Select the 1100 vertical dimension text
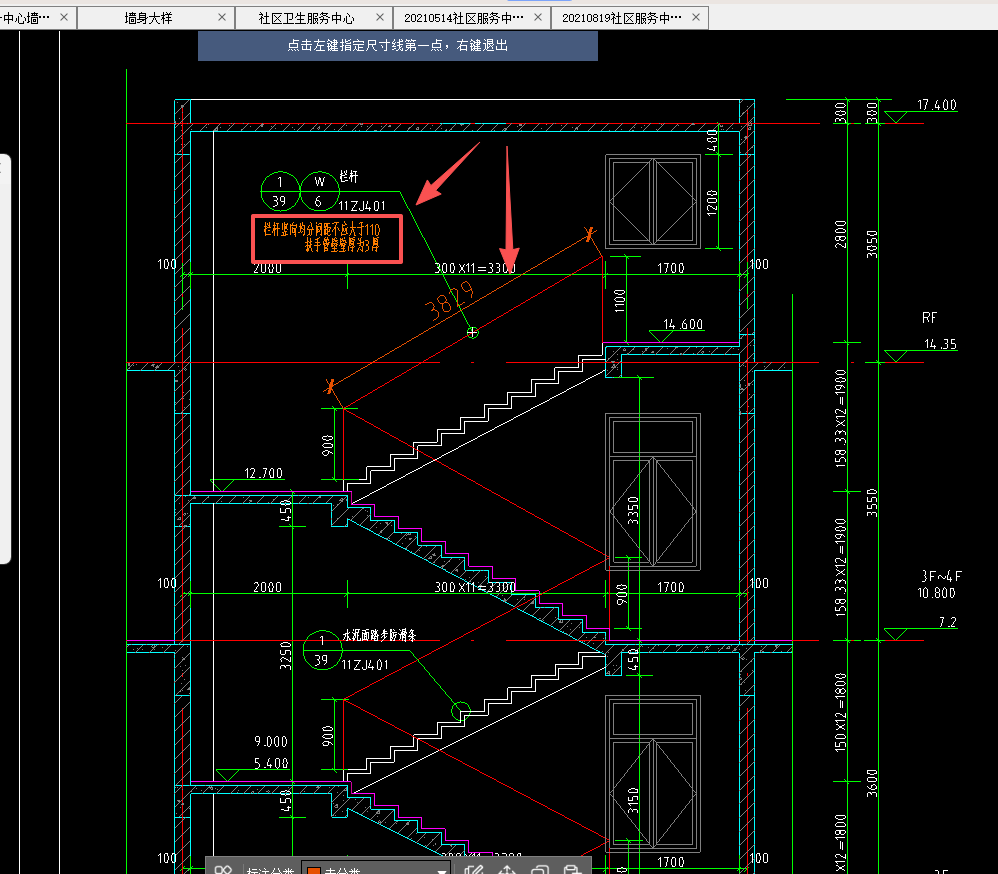Viewport: 998px width, 874px height. (x=620, y=300)
